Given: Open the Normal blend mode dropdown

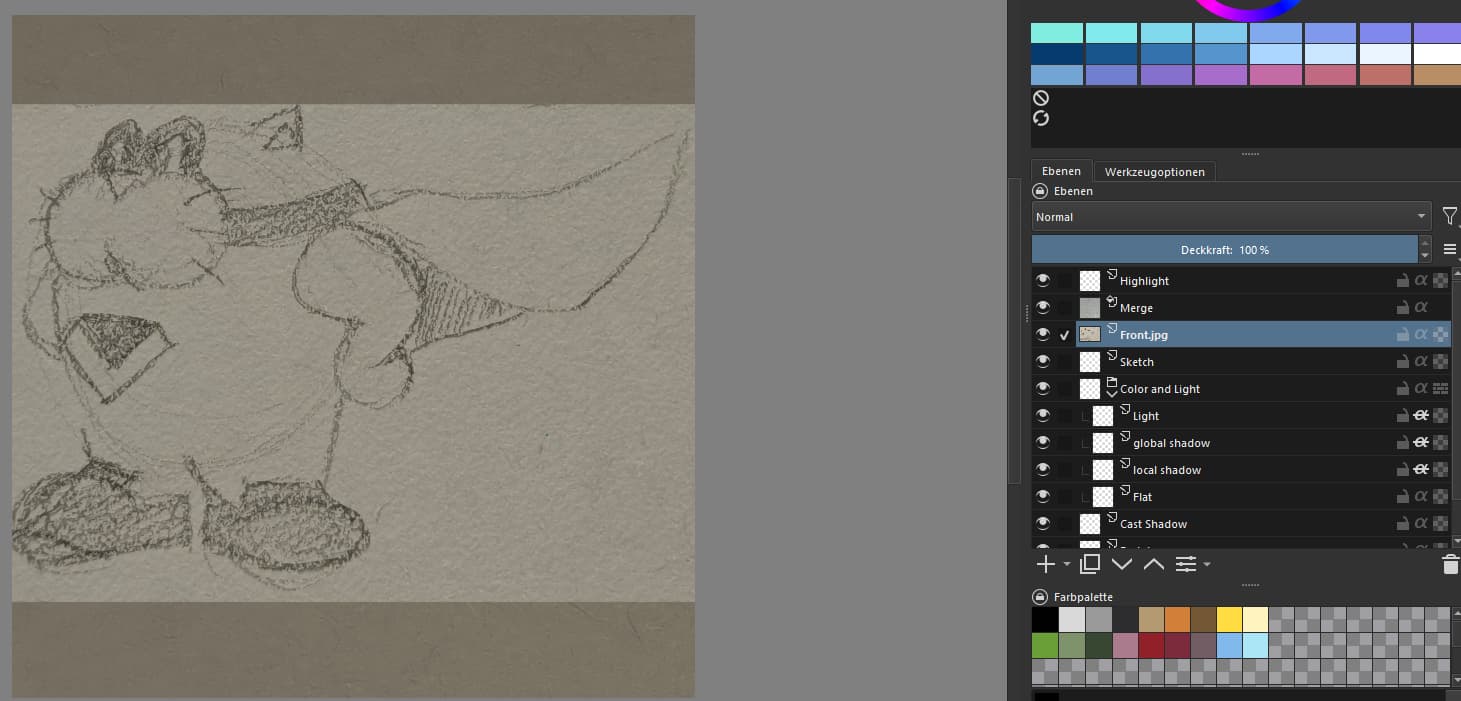Looking at the screenshot, I should [1231, 217].
